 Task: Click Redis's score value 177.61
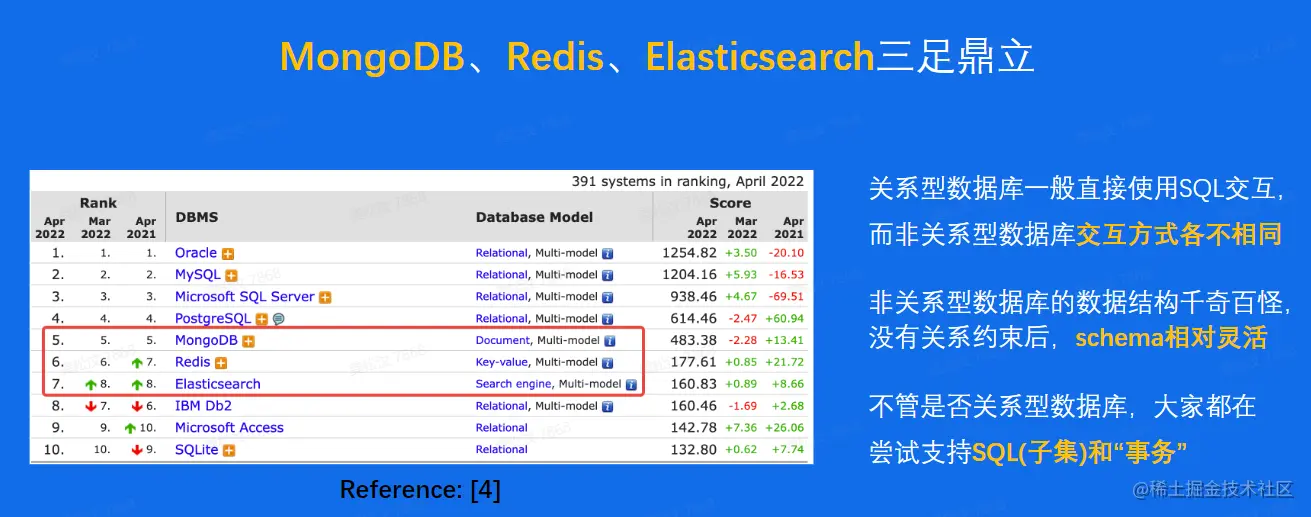[x=693, y=363]
